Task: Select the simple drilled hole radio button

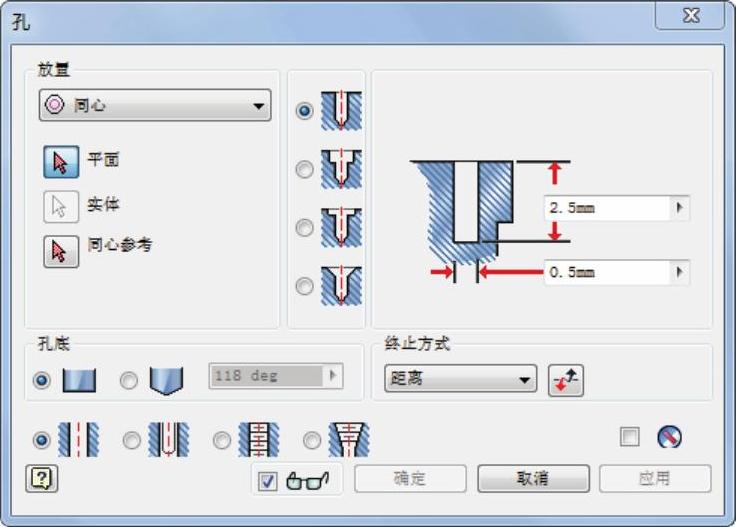Action: pos(305,111)
